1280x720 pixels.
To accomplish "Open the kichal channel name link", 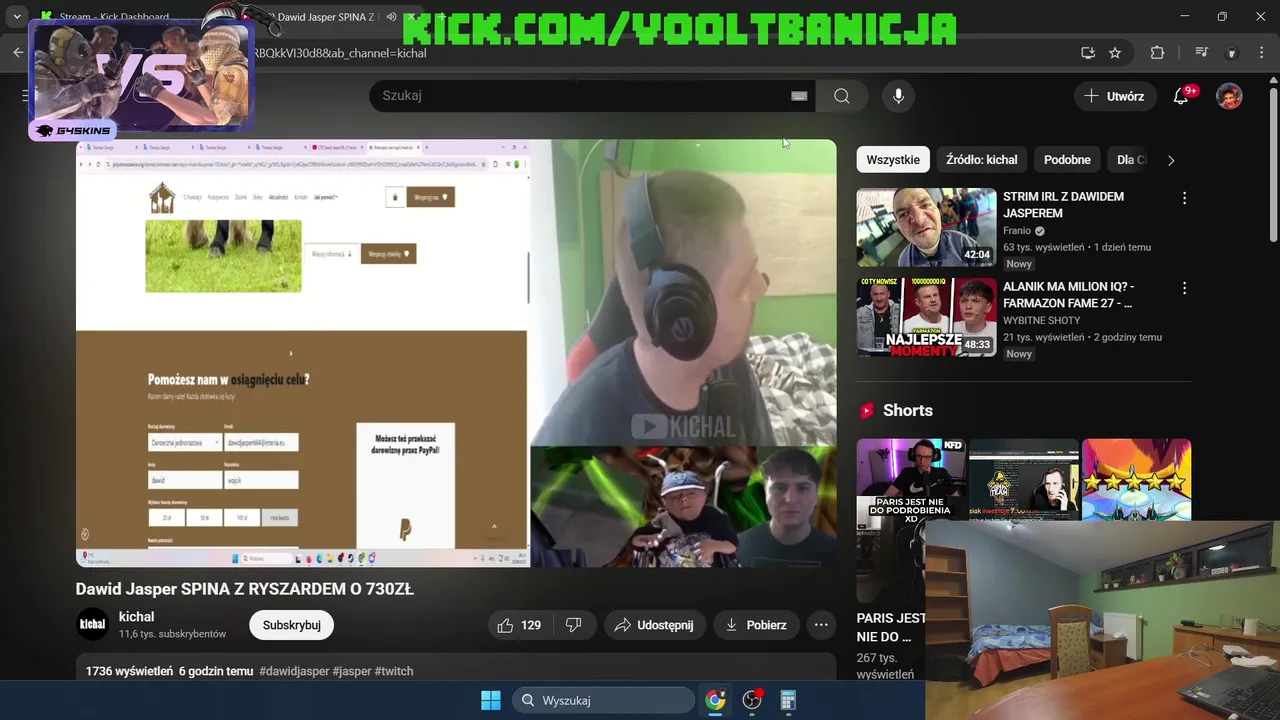I will (x=136, y=617).
